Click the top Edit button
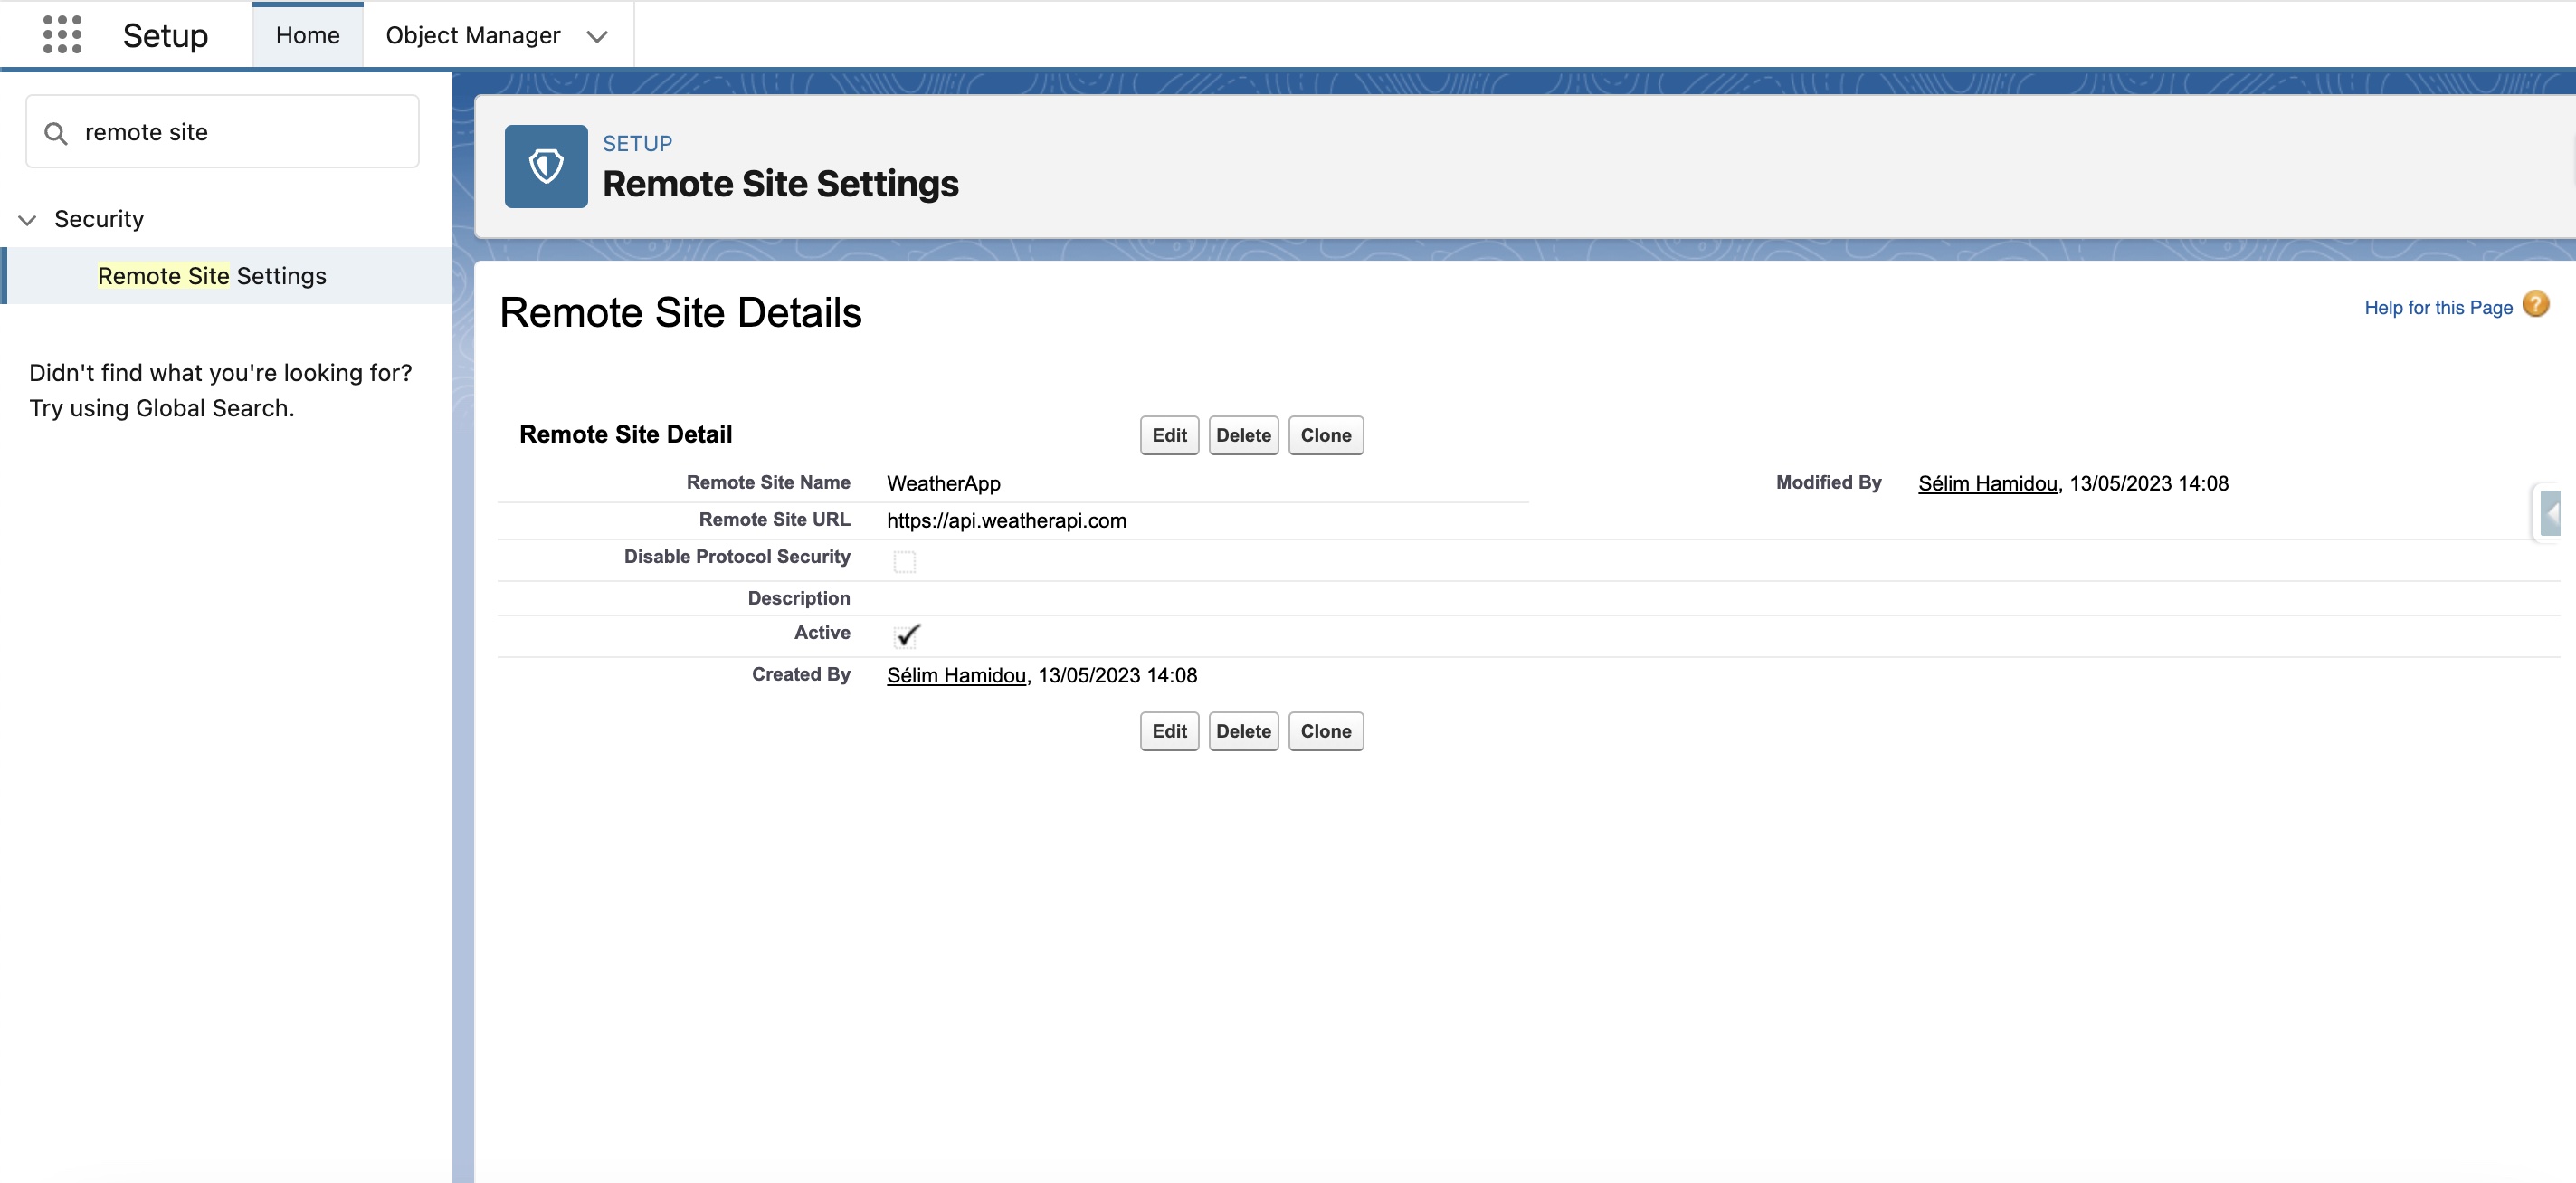The image size is (2576, 1183). pyautogui.click(x=1169, y=435)
